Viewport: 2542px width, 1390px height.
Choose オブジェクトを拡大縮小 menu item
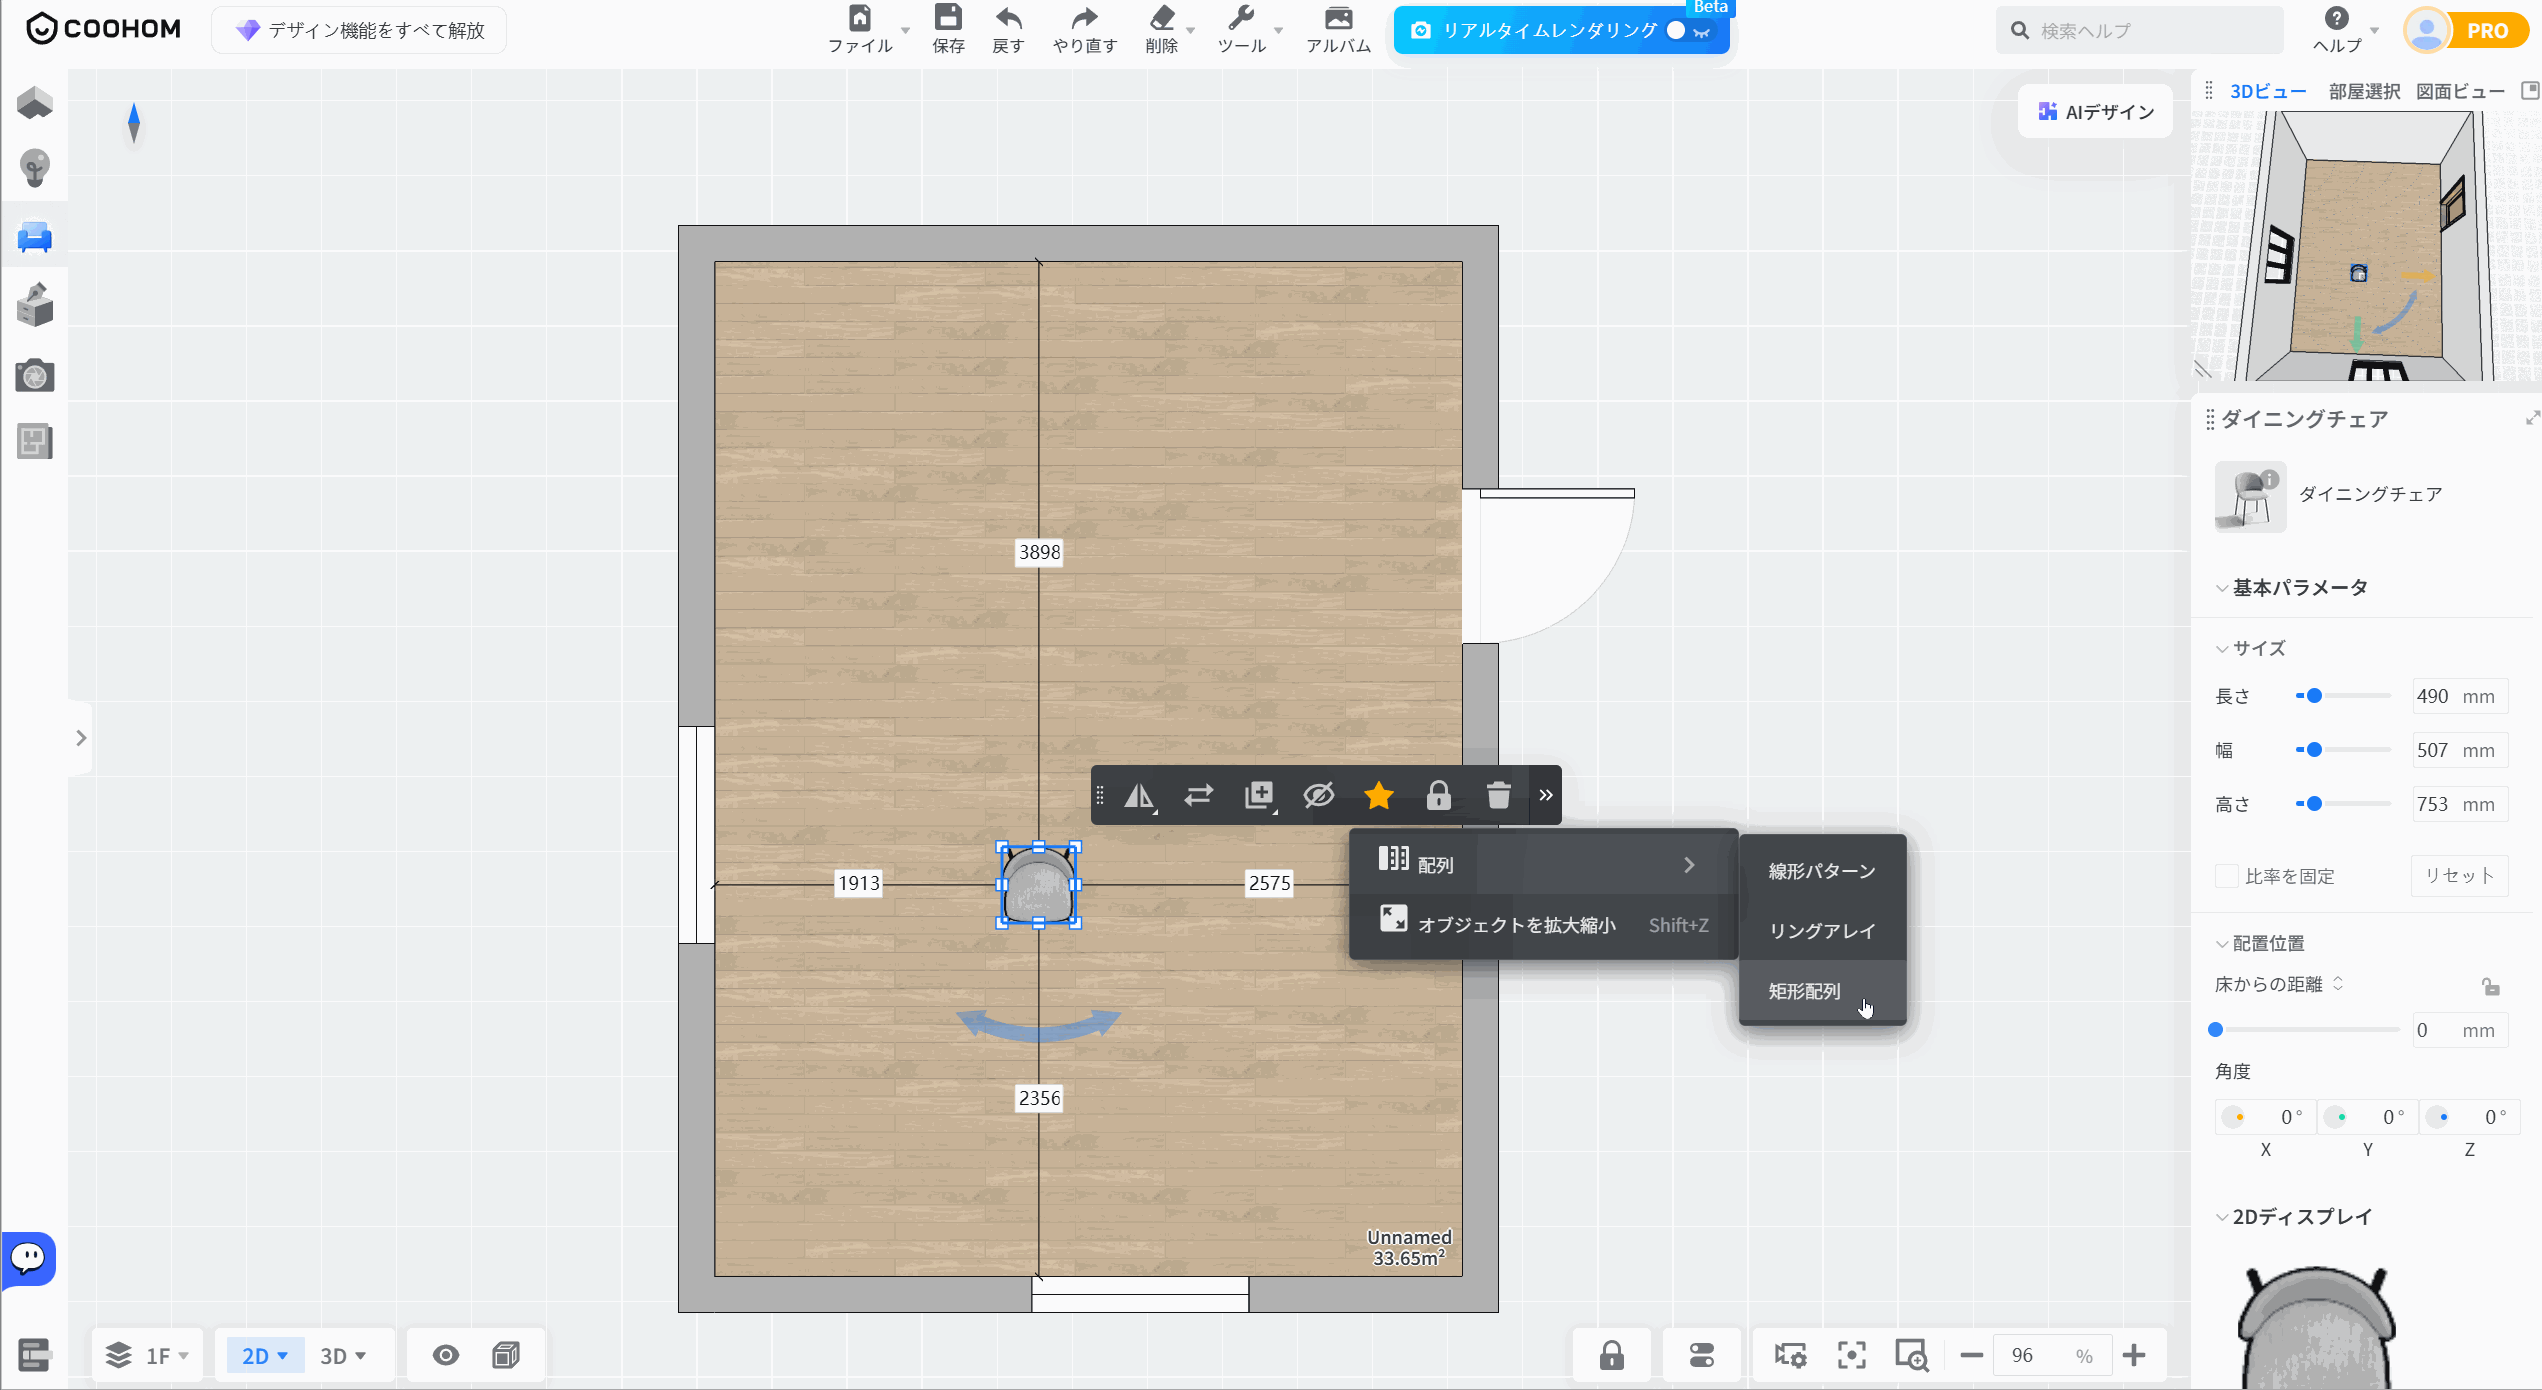(1542, 924)
